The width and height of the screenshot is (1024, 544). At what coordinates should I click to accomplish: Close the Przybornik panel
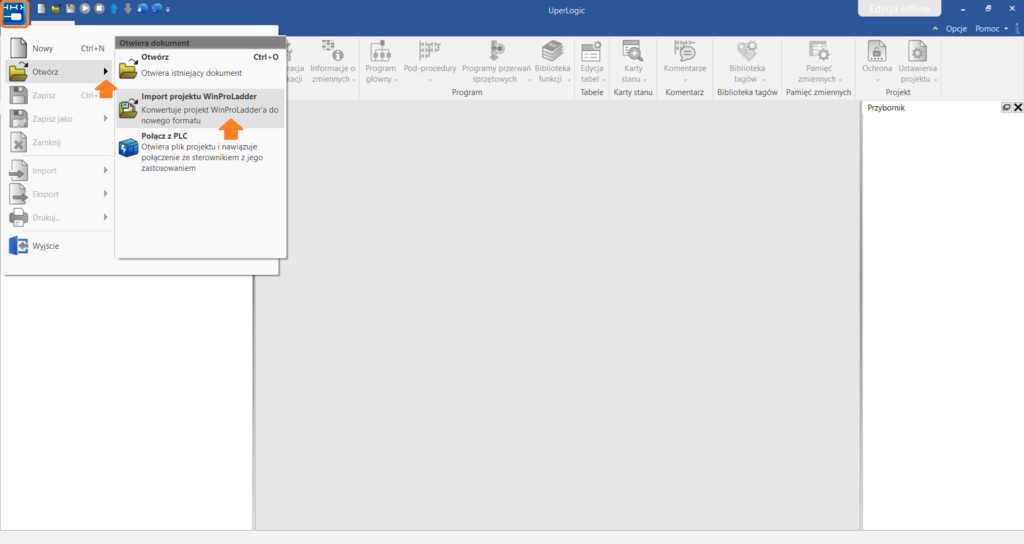[1017, 108]
